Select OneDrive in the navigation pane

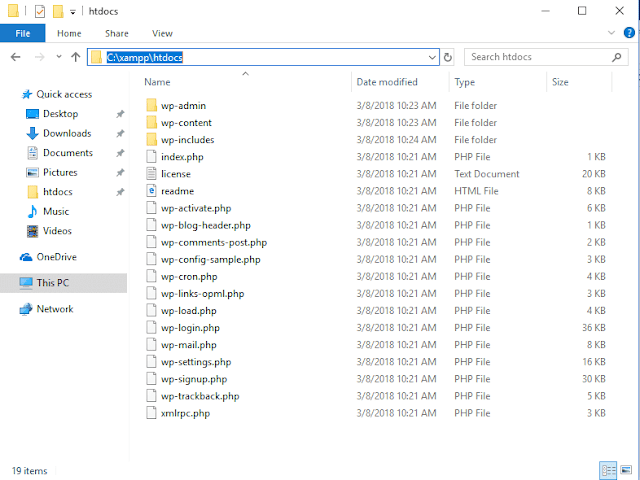tap(56, 257)
